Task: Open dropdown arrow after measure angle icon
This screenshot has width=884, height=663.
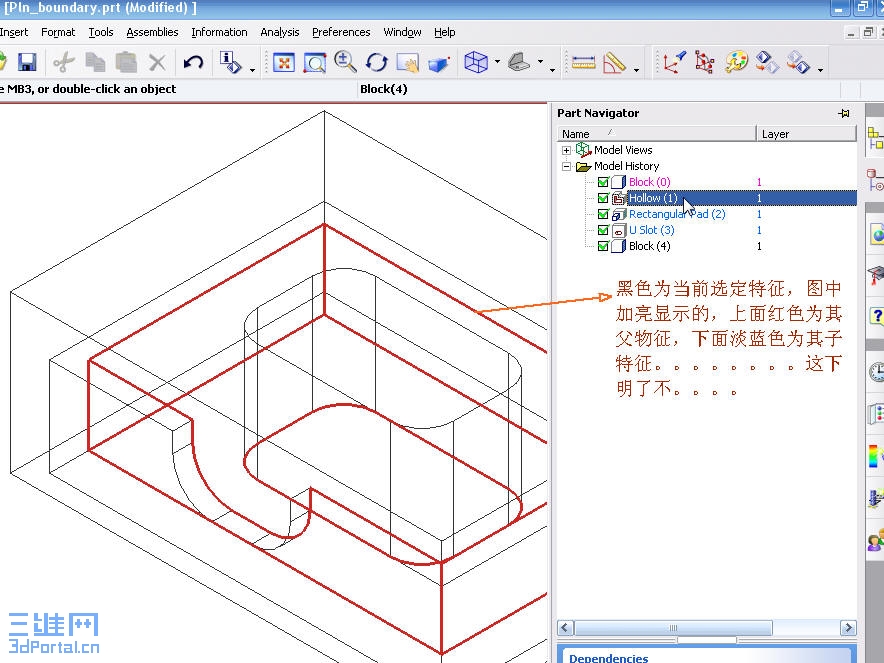Action: coord(636,70)
